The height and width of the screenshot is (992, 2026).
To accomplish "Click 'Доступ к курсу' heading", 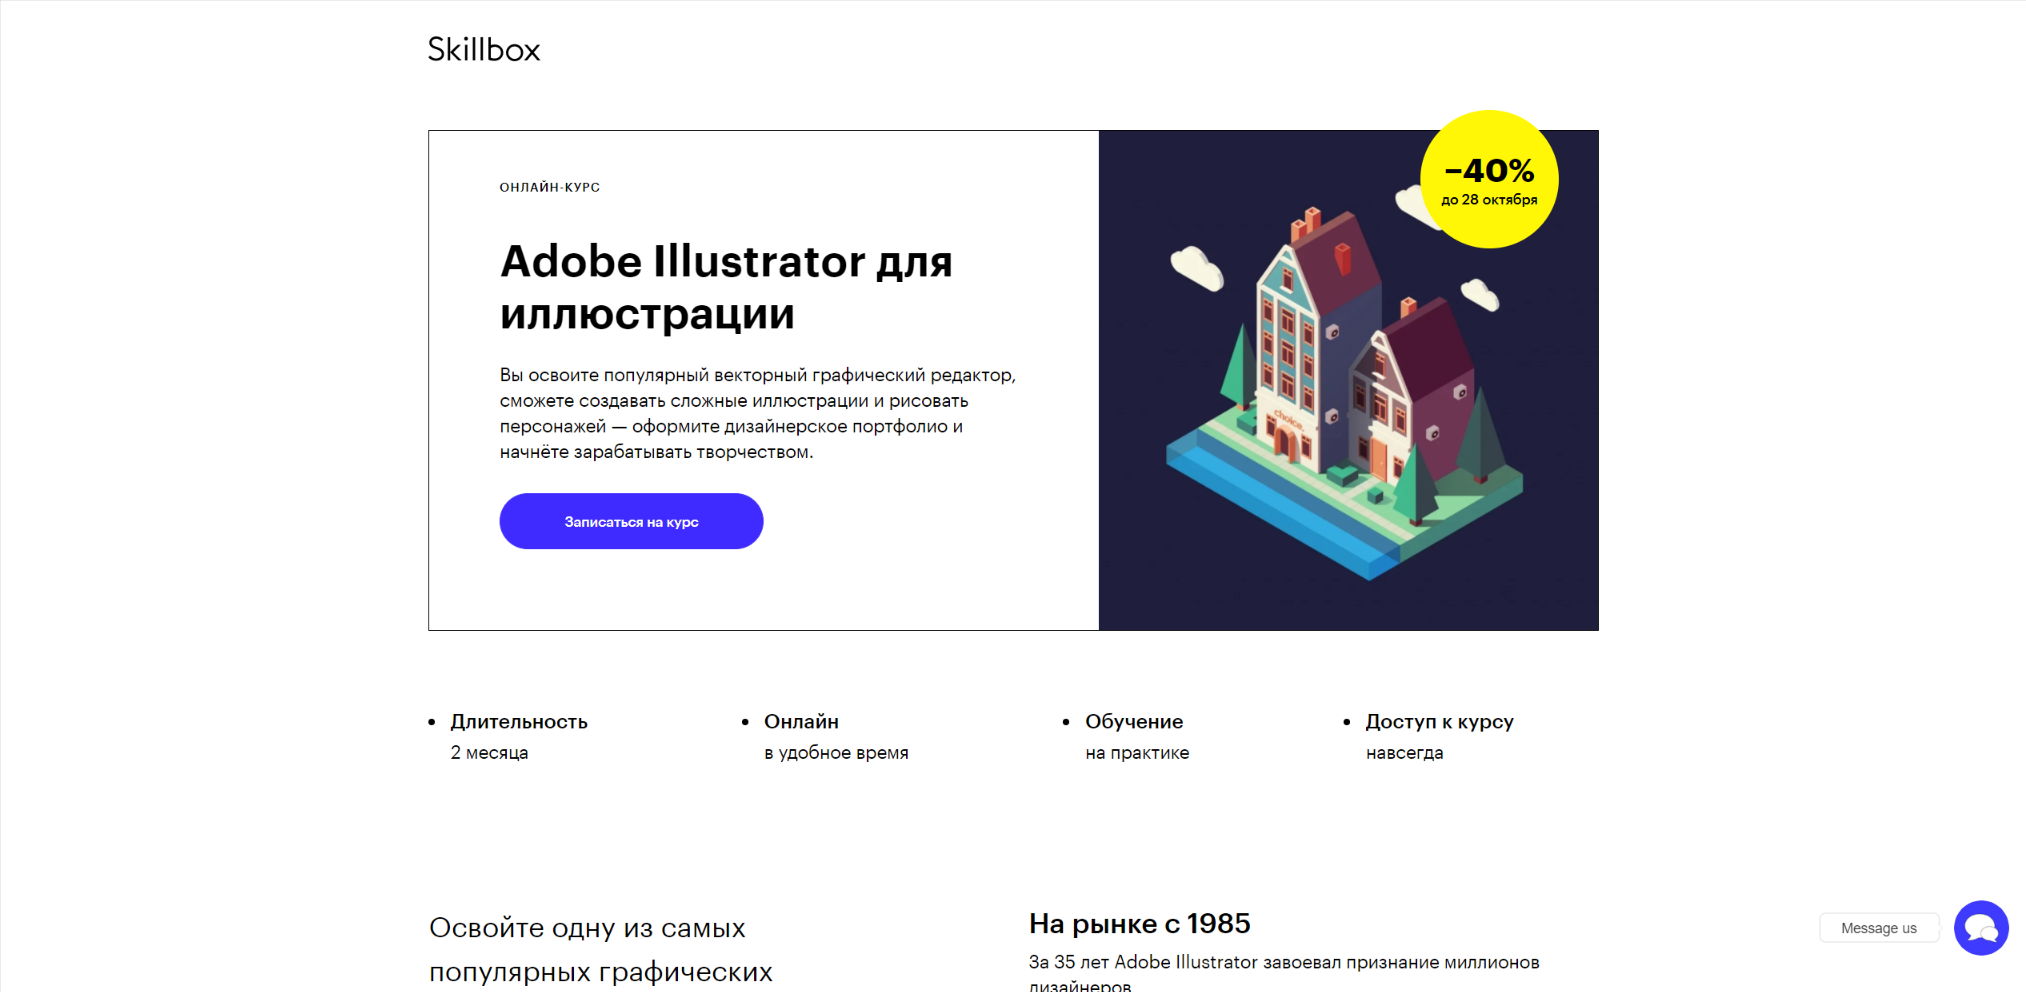I will coord(1439,721).
